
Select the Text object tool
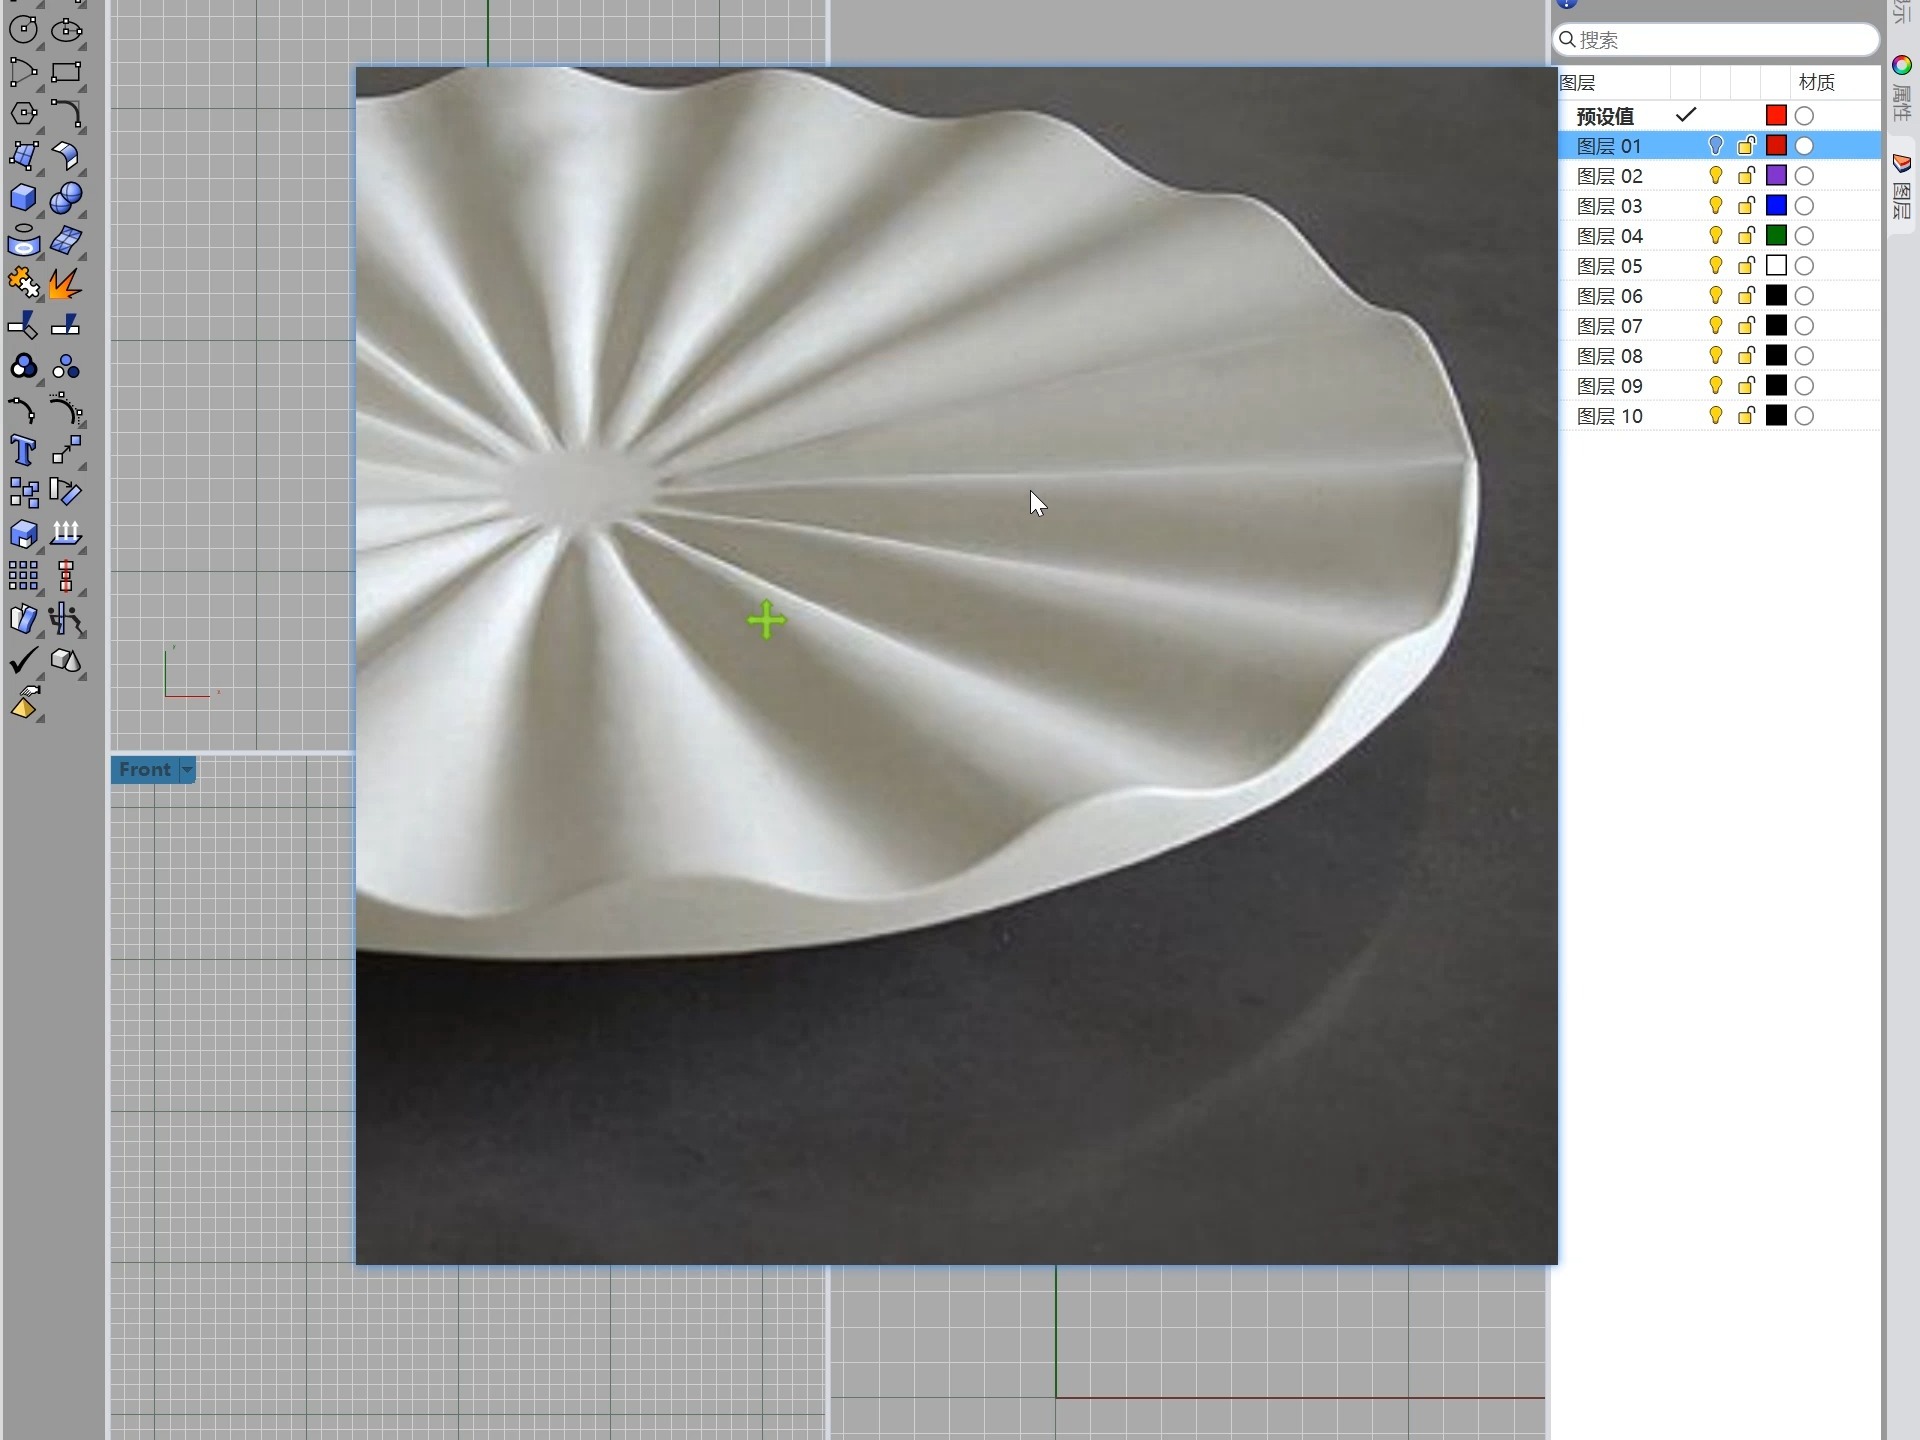[x=23, y=450]
